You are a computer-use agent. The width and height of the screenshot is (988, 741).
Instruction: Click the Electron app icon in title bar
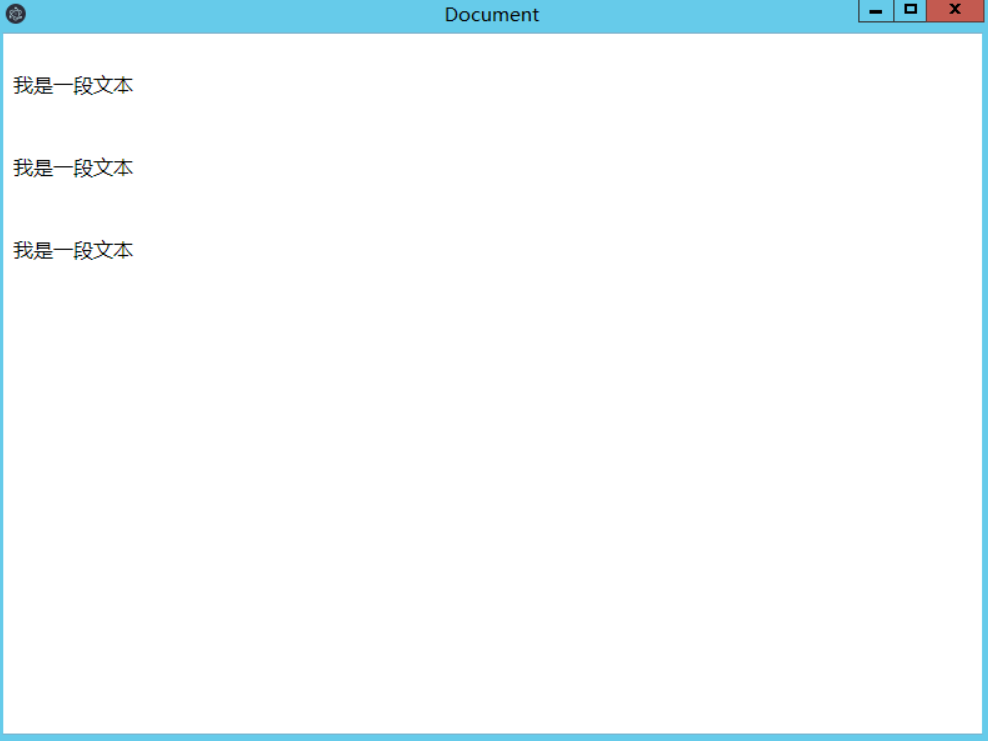tap(16, 14)
